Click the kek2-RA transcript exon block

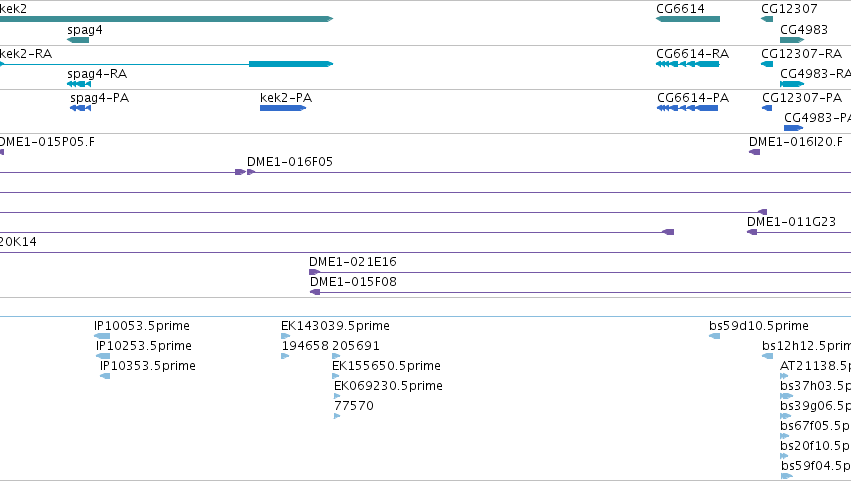290,64
